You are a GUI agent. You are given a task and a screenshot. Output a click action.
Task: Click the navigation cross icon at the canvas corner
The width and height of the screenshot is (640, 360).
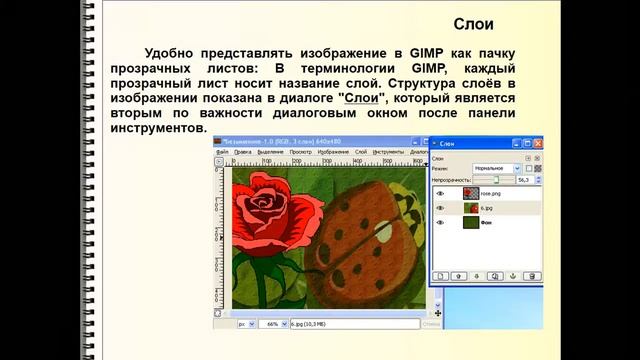click(438, 313)
